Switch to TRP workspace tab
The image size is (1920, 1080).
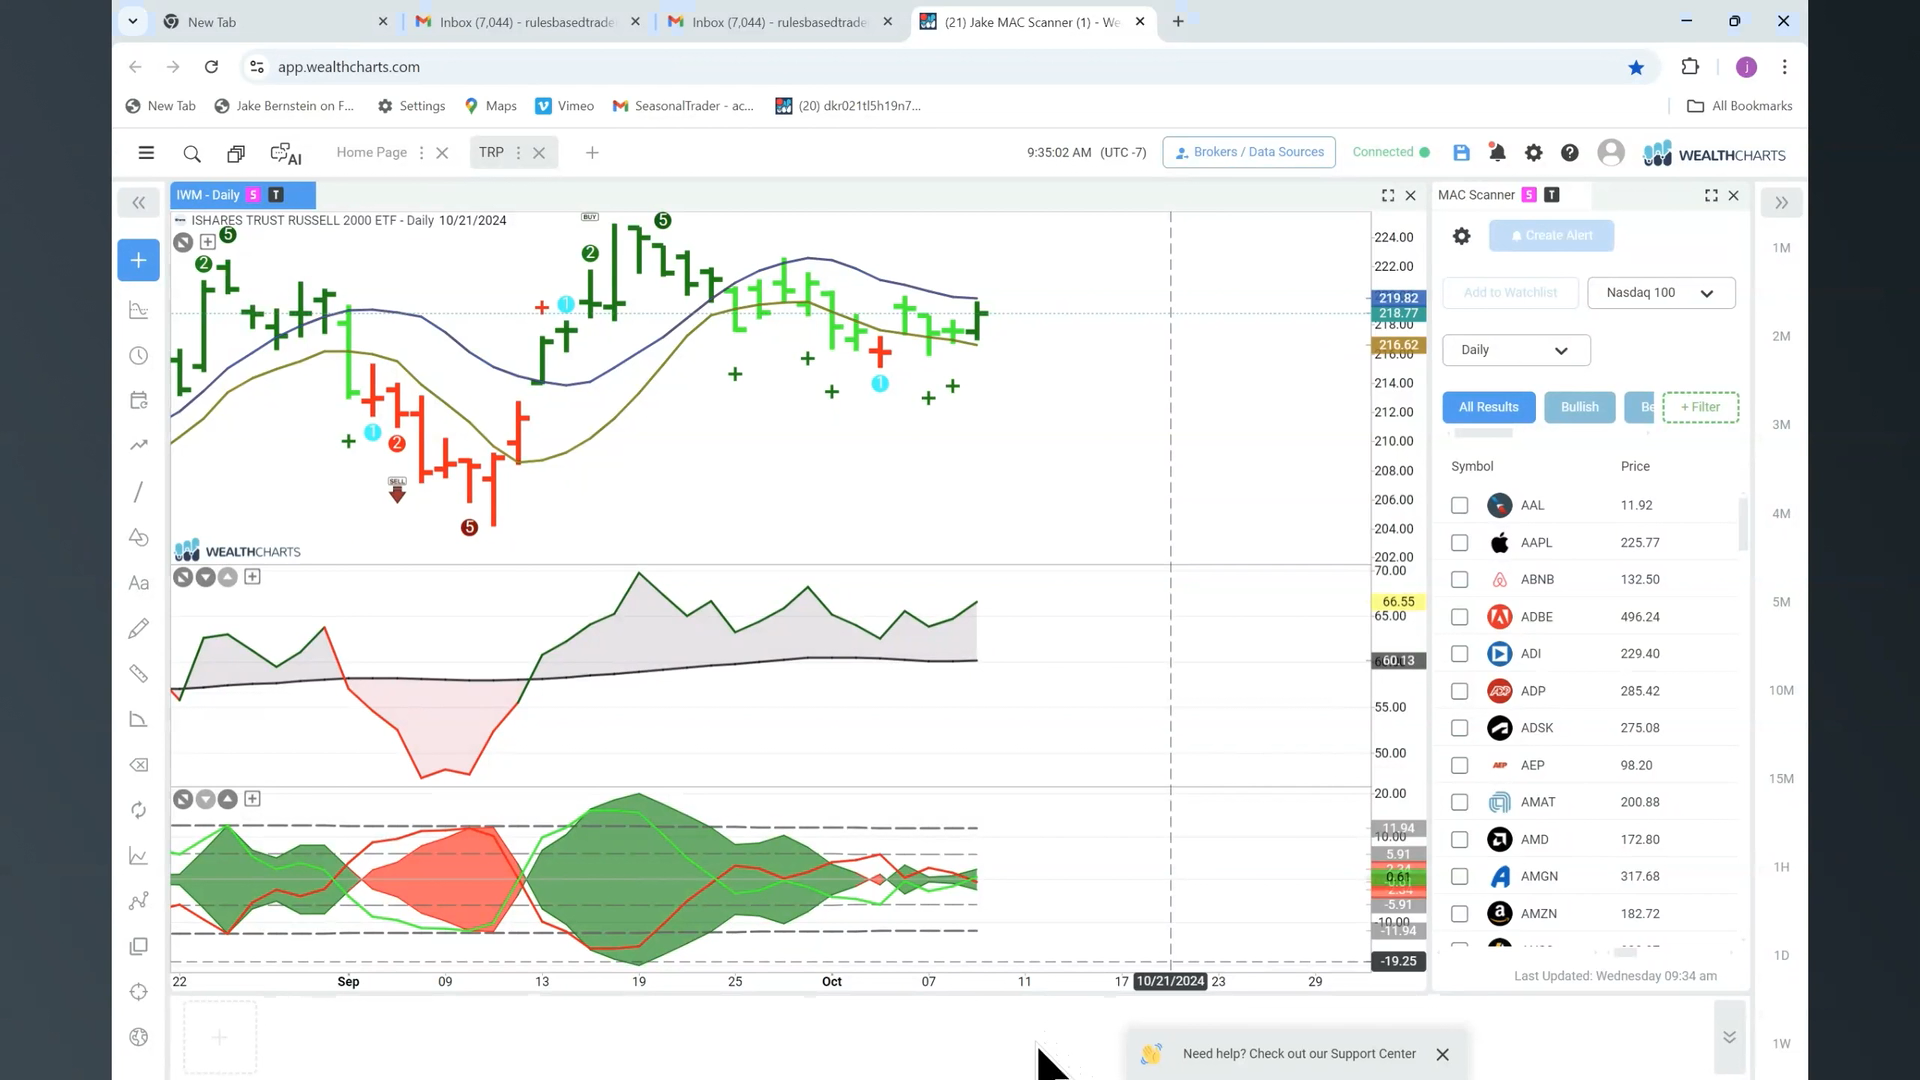click(x=491, y=152)
